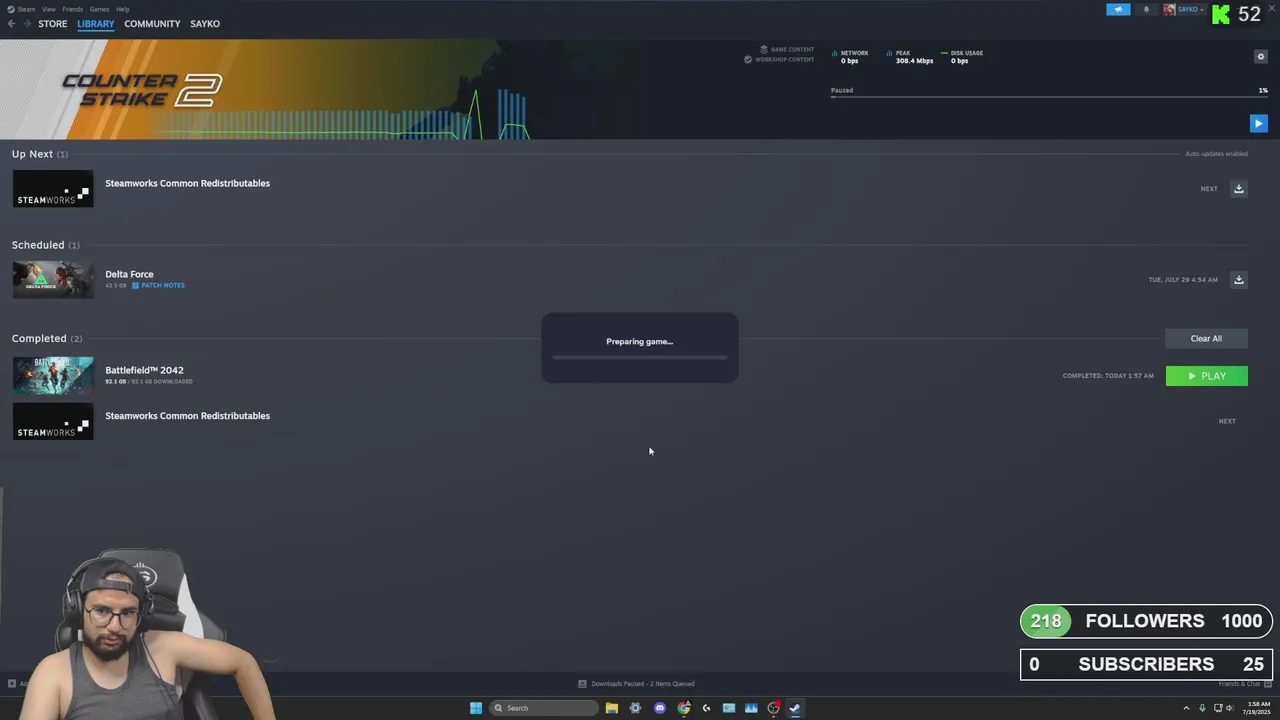
Task: Click 'Downloads Paused - 2 Items Queued' status
Action: [636, 684]
